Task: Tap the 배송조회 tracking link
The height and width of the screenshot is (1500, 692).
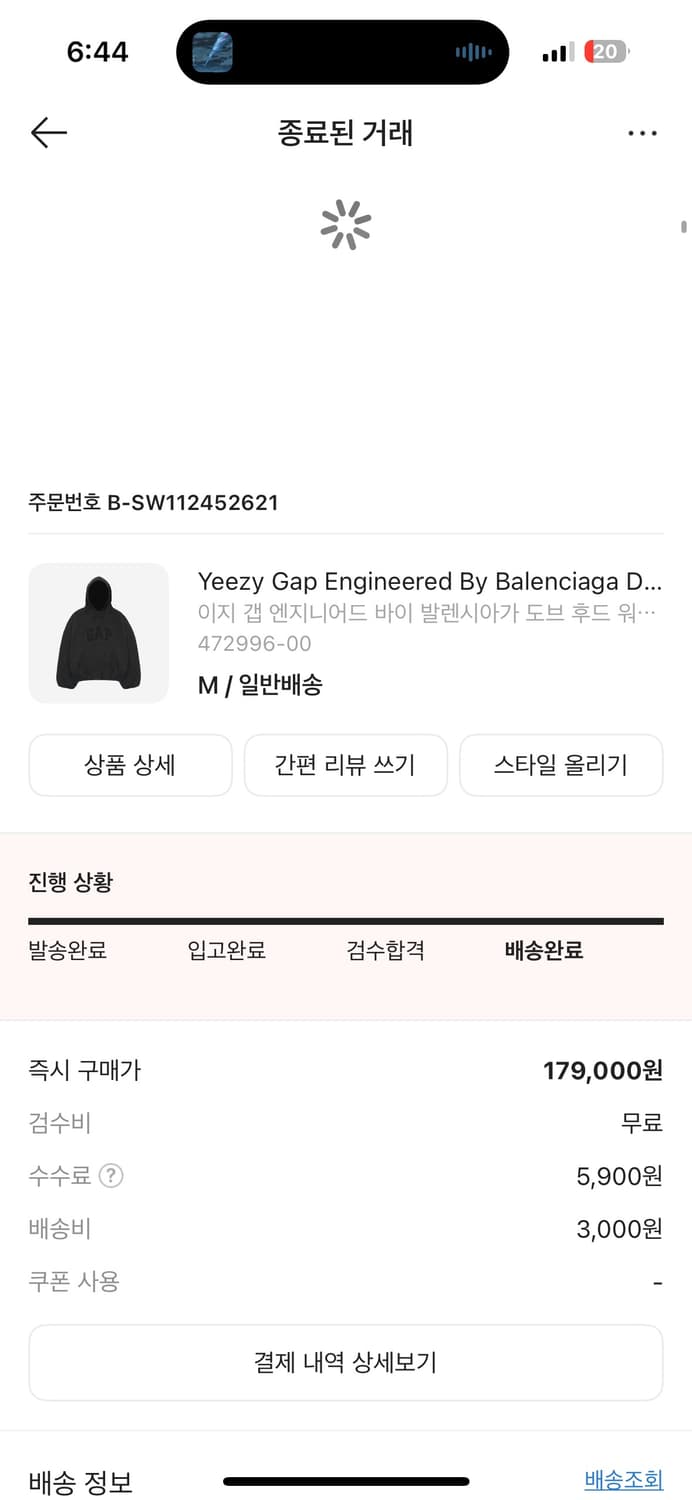Action: 623,1479
